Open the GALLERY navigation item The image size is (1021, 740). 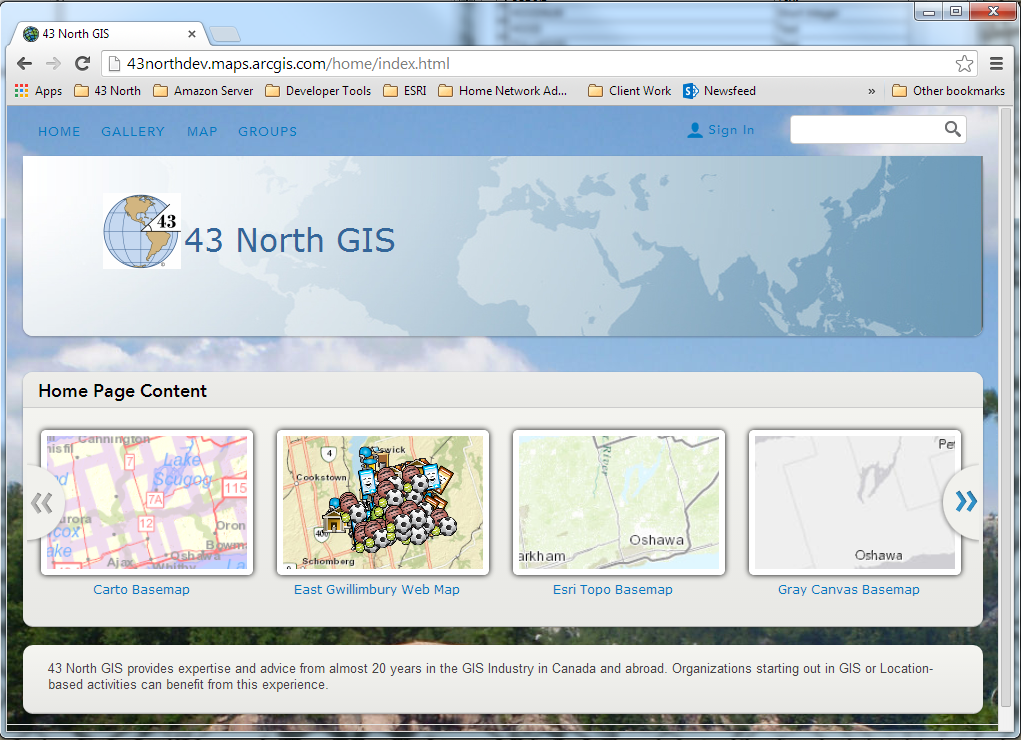(132, 131)
